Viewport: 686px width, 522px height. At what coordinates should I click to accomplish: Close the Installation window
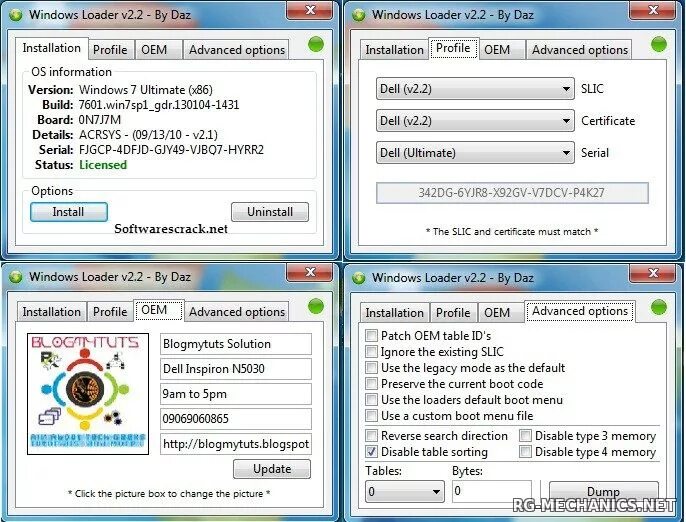point(310,10)
